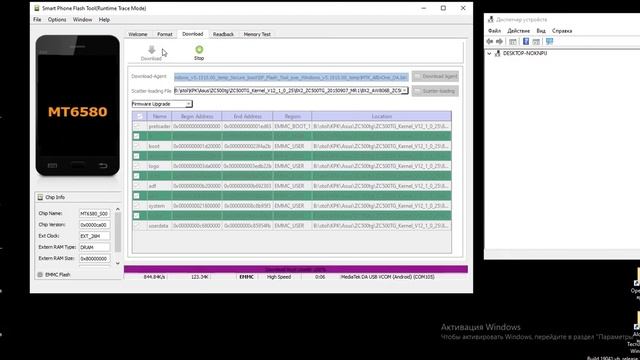Click the EMMC Flash icon

click(40, 275)
